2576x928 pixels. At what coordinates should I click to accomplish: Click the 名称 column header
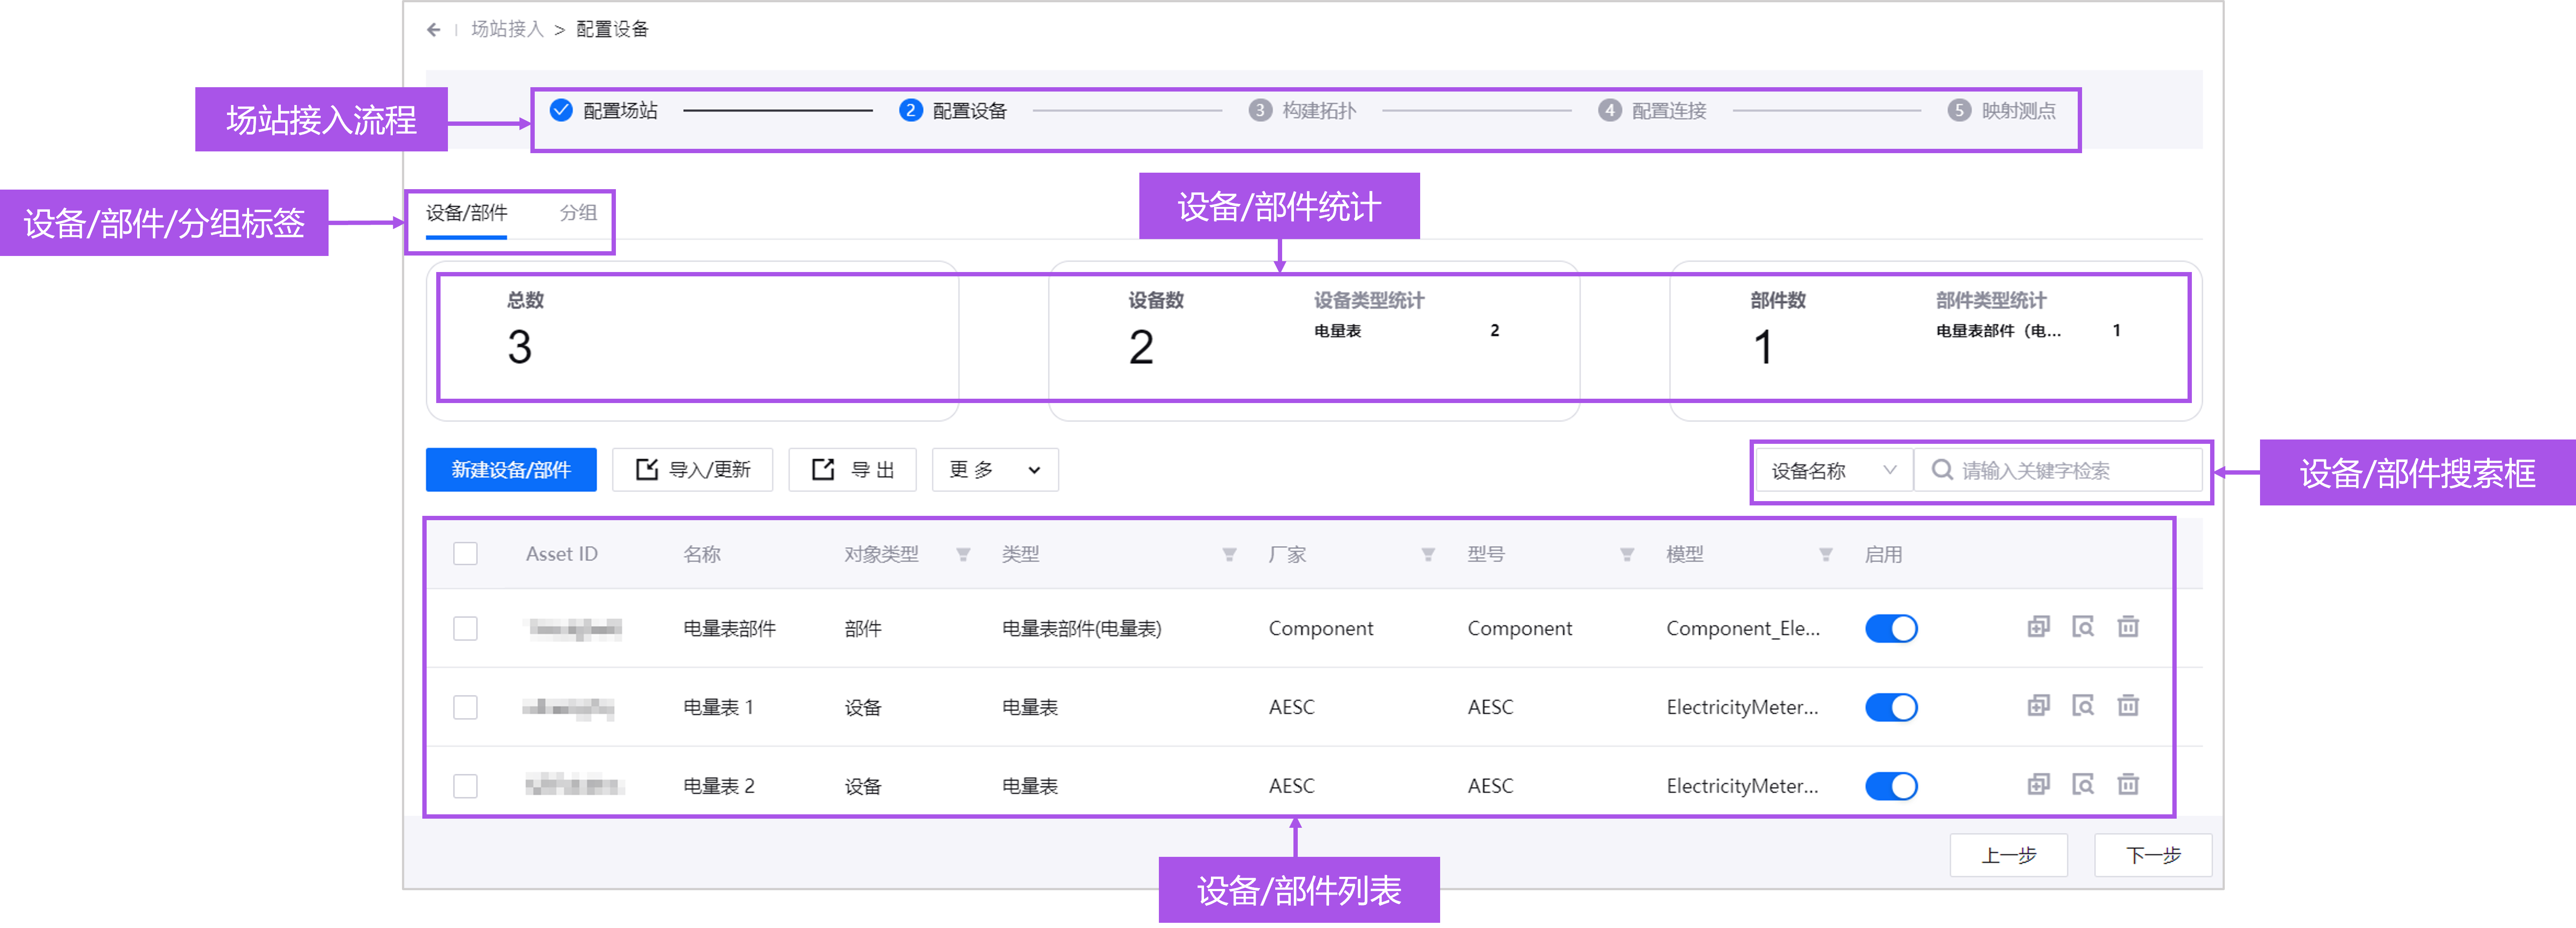[x=702, y=554]
